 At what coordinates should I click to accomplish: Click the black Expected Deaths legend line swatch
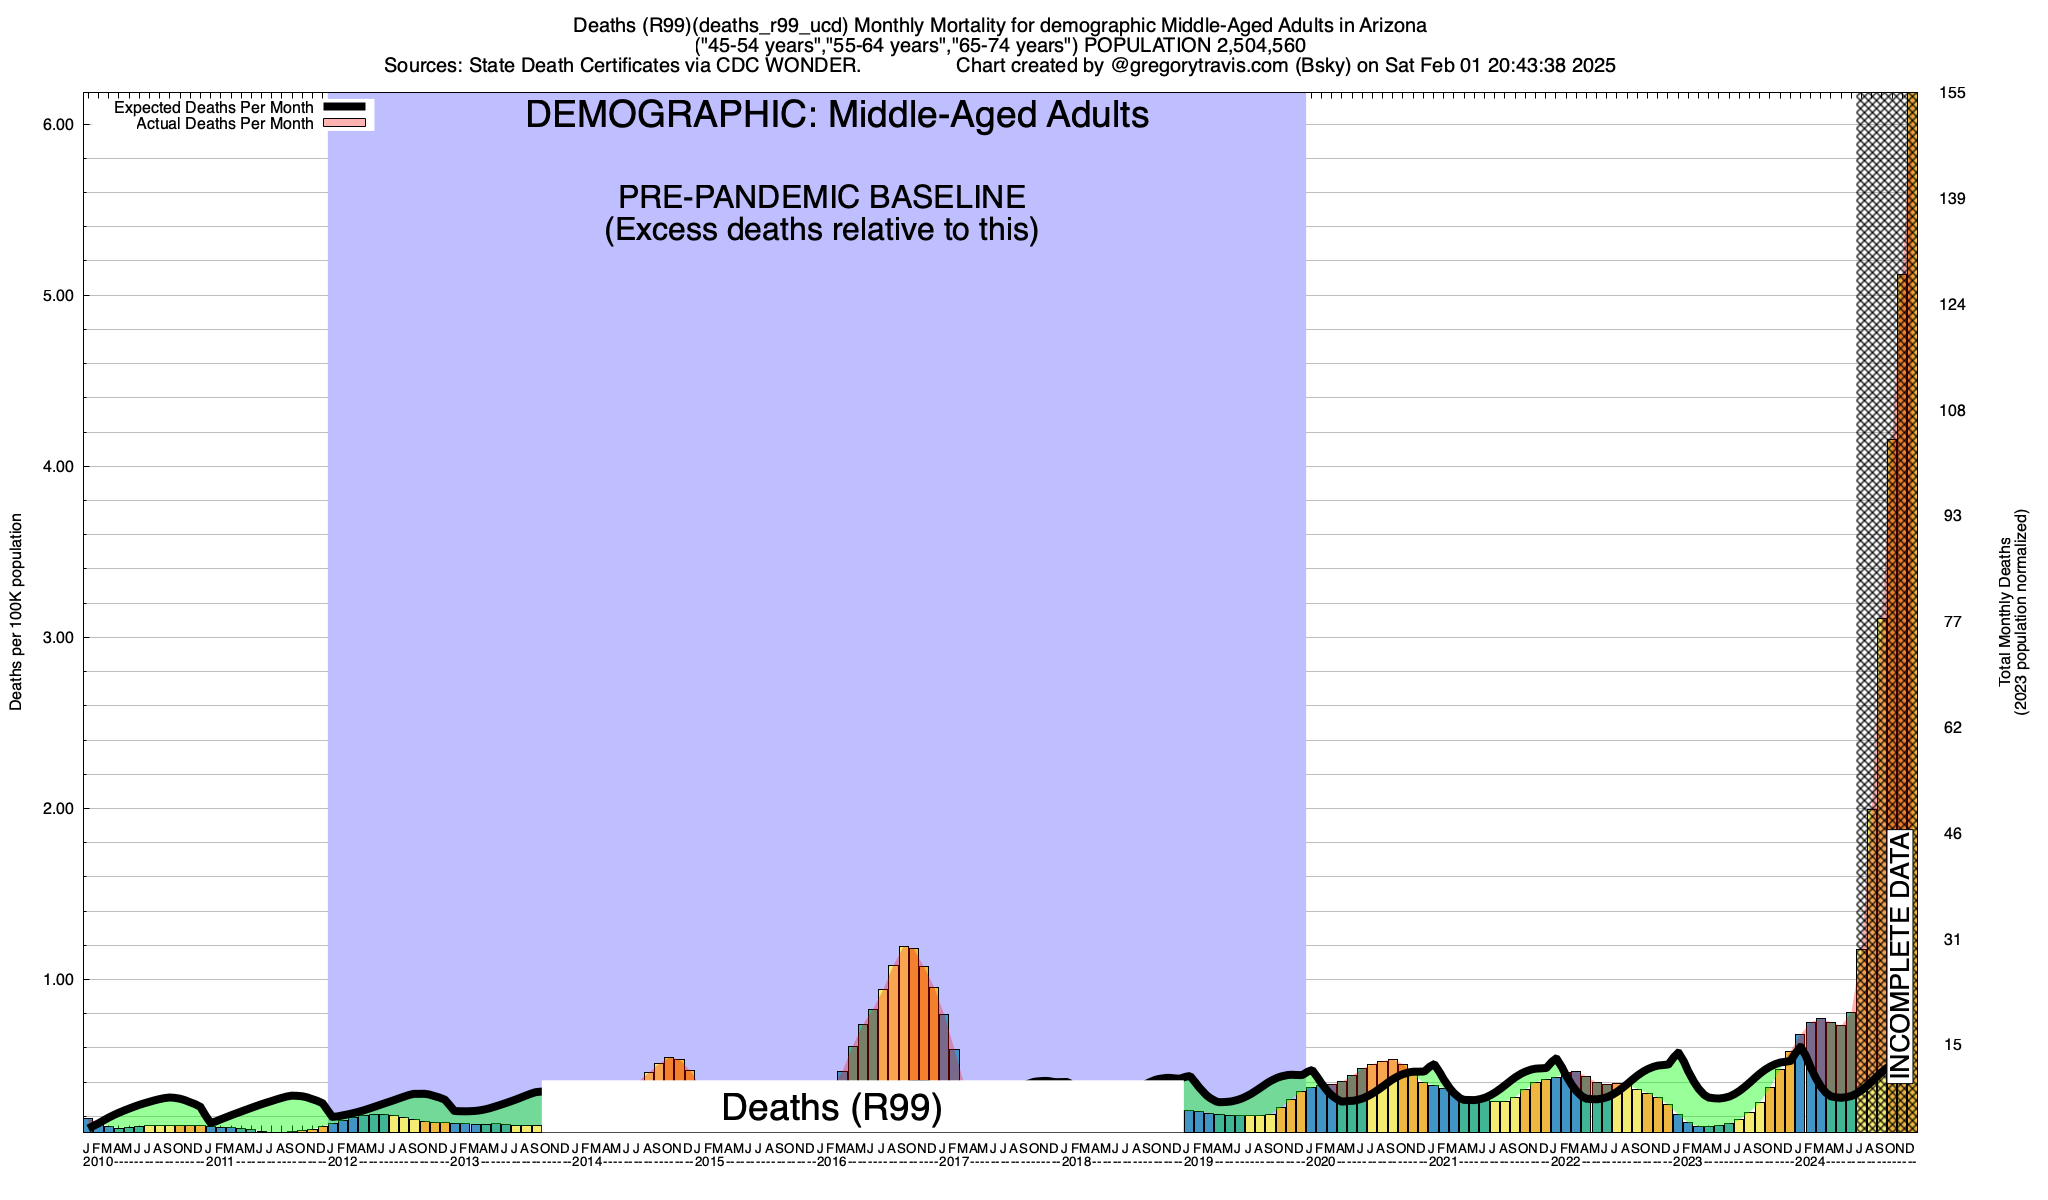click(345, 107)
